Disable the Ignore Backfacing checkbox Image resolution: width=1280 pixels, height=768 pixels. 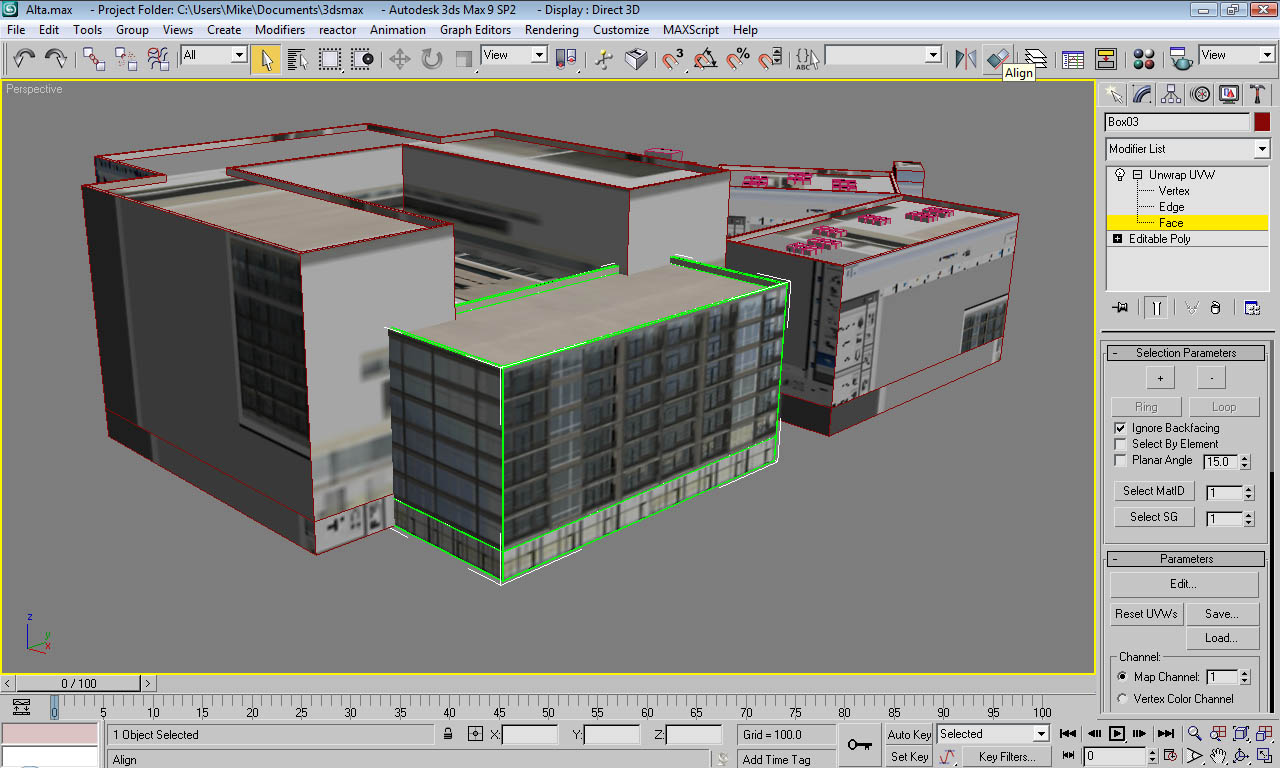click(1120, 428)
